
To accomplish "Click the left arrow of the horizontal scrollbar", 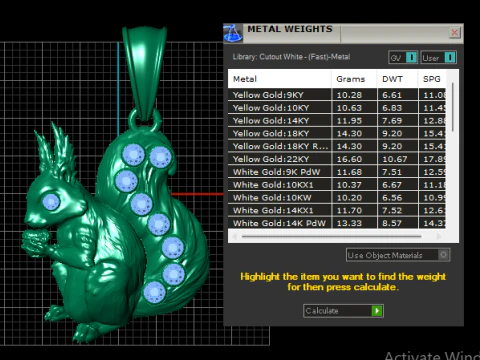I will [234, 236].
